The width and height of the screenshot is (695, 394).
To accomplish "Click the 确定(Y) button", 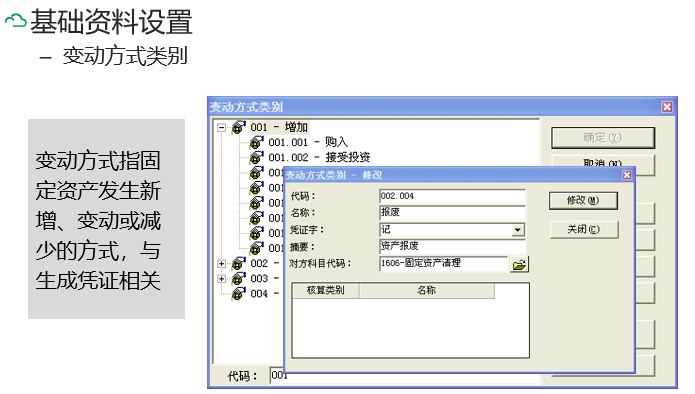I will [603, 138].
